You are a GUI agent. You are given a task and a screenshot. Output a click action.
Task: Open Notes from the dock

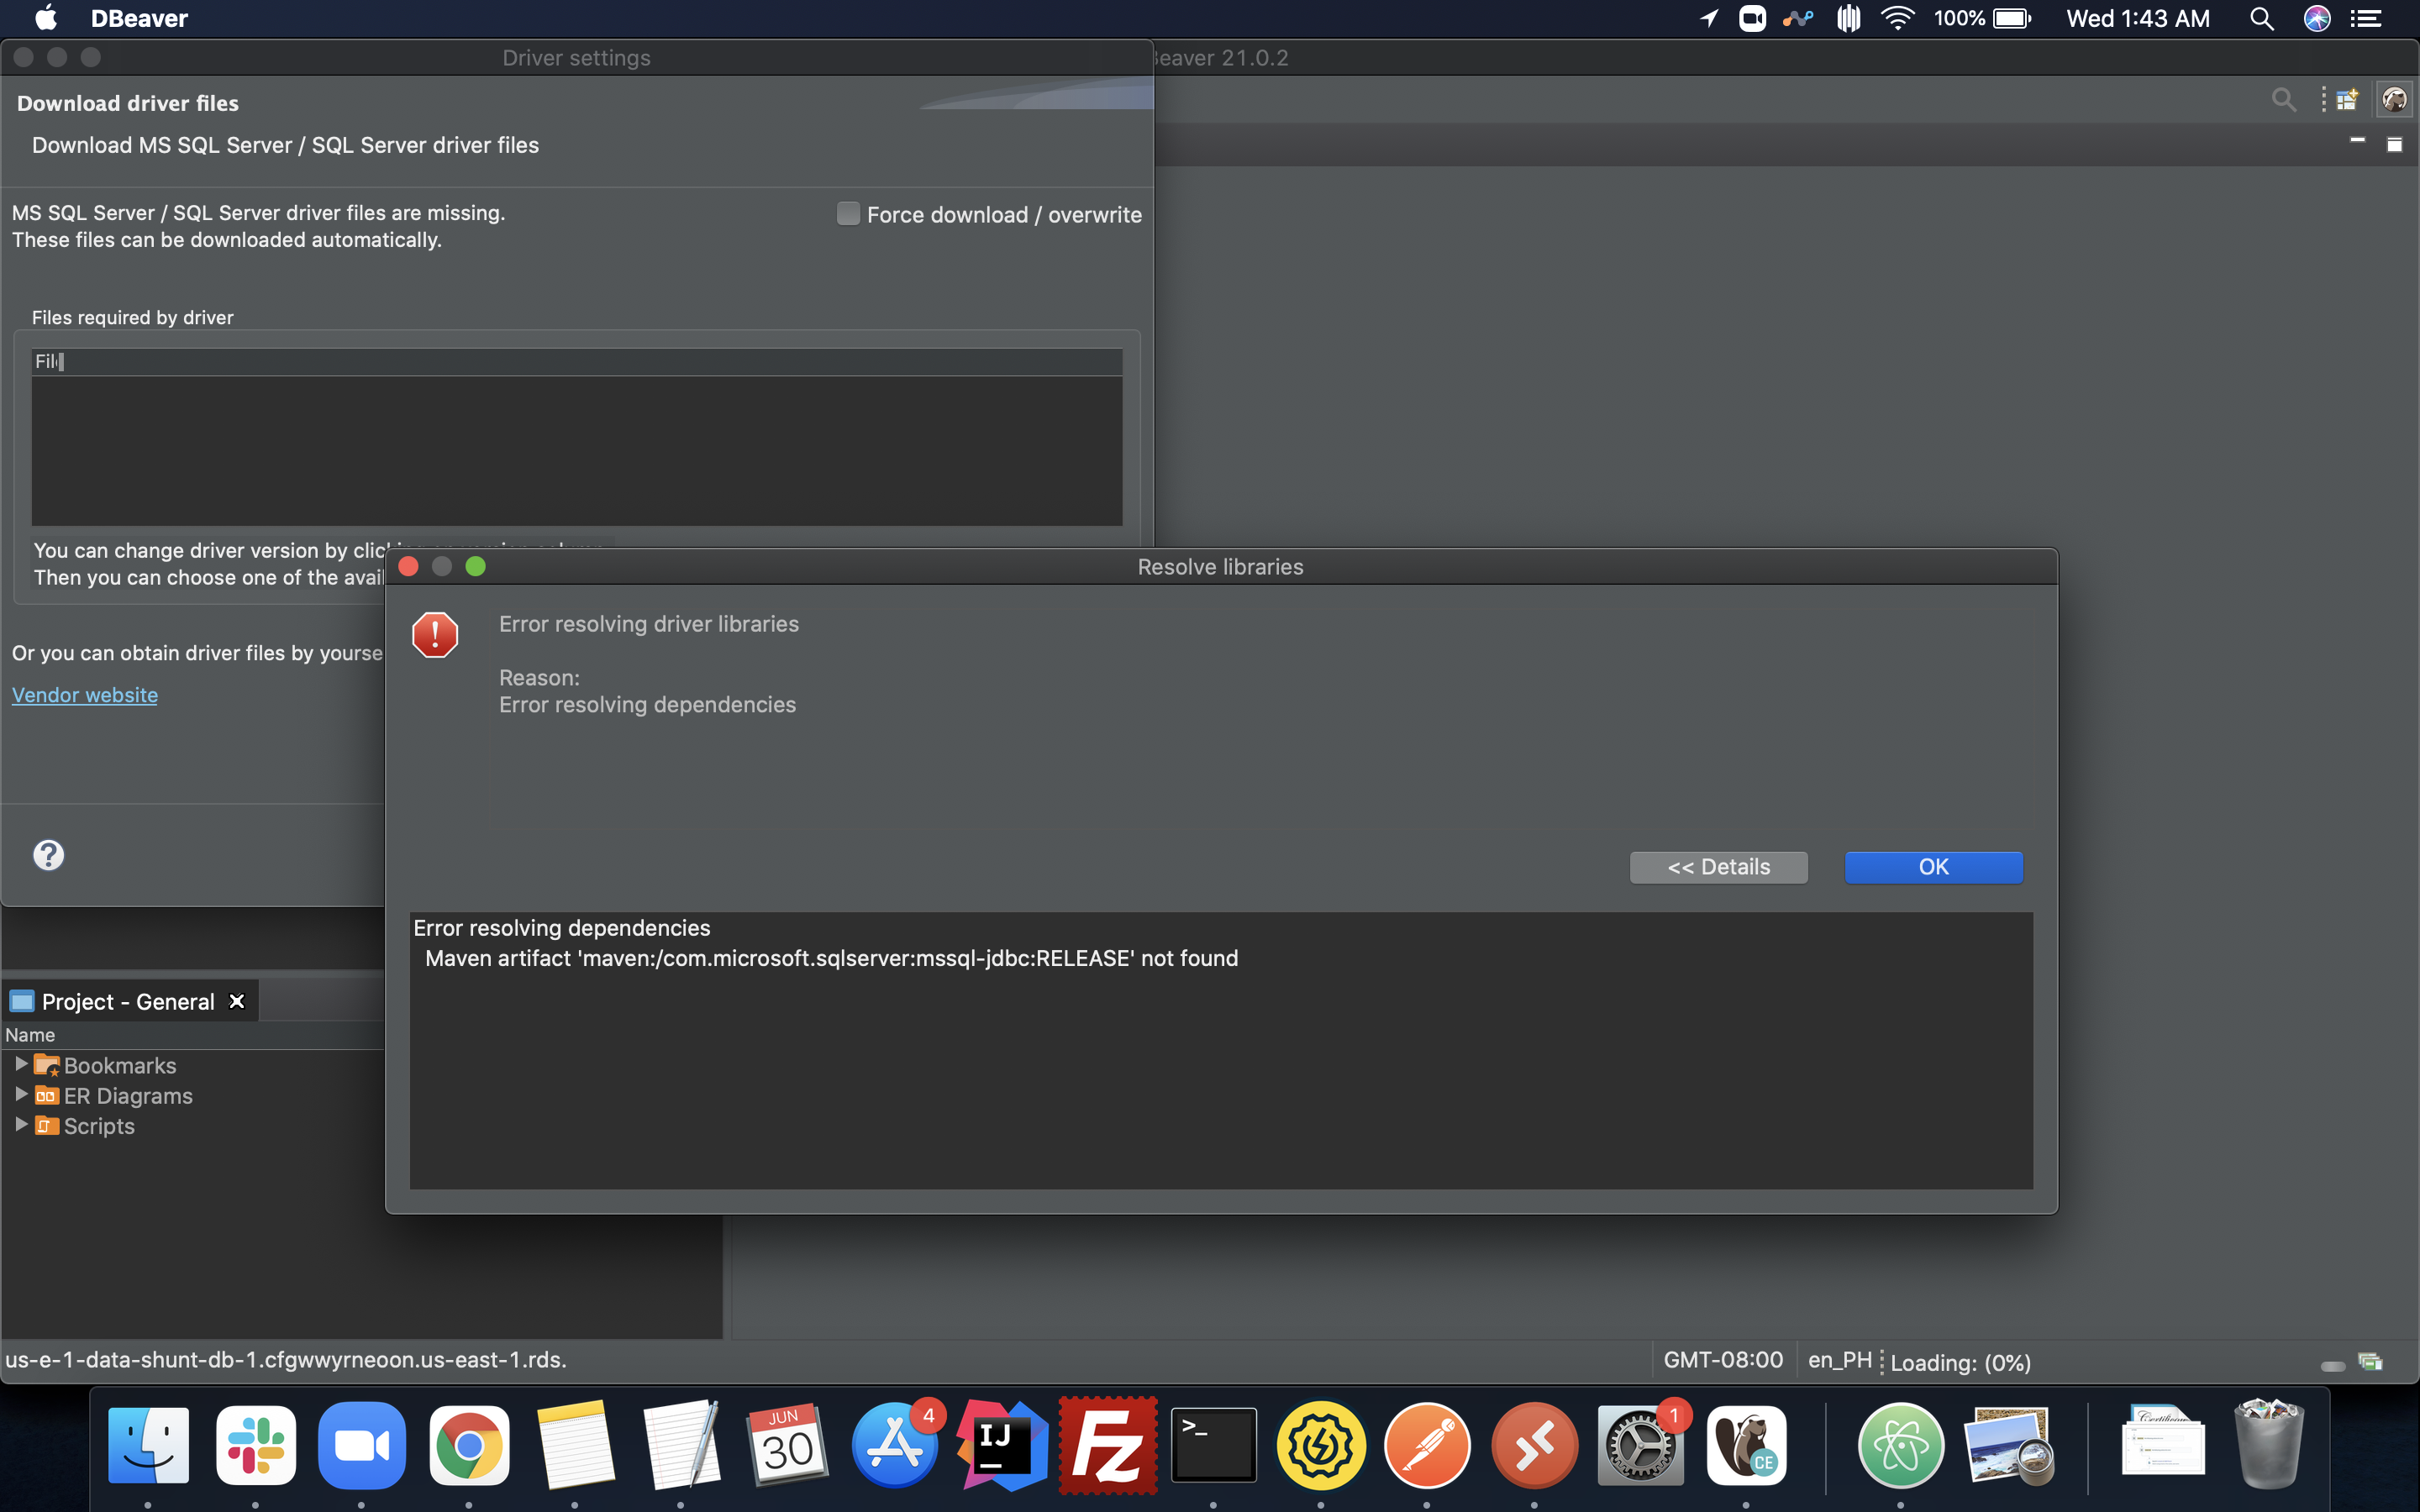[575, 1445]
